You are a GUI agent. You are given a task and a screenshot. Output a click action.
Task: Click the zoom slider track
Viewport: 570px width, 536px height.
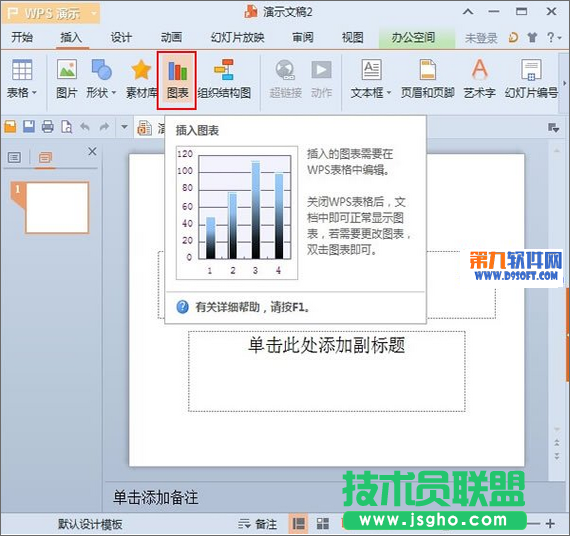[534, 524]
